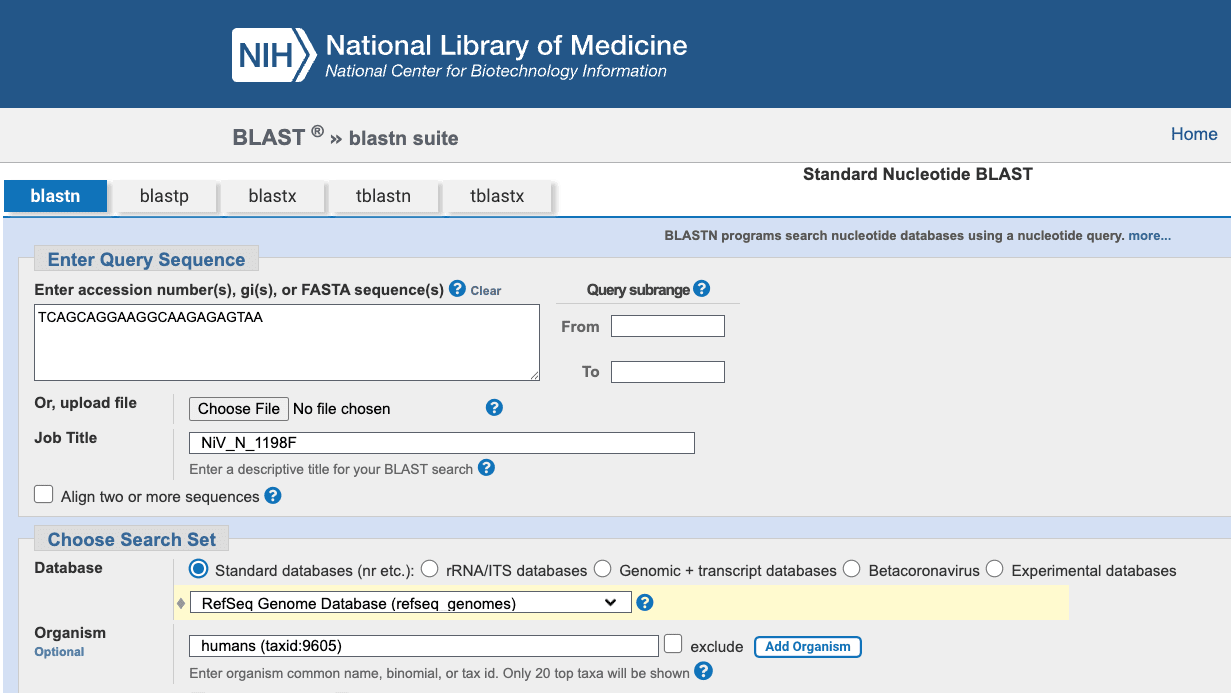Click the Organism humans (taxid:9605) field
Screen dimensions: 1231x693
tap(424, 646)
